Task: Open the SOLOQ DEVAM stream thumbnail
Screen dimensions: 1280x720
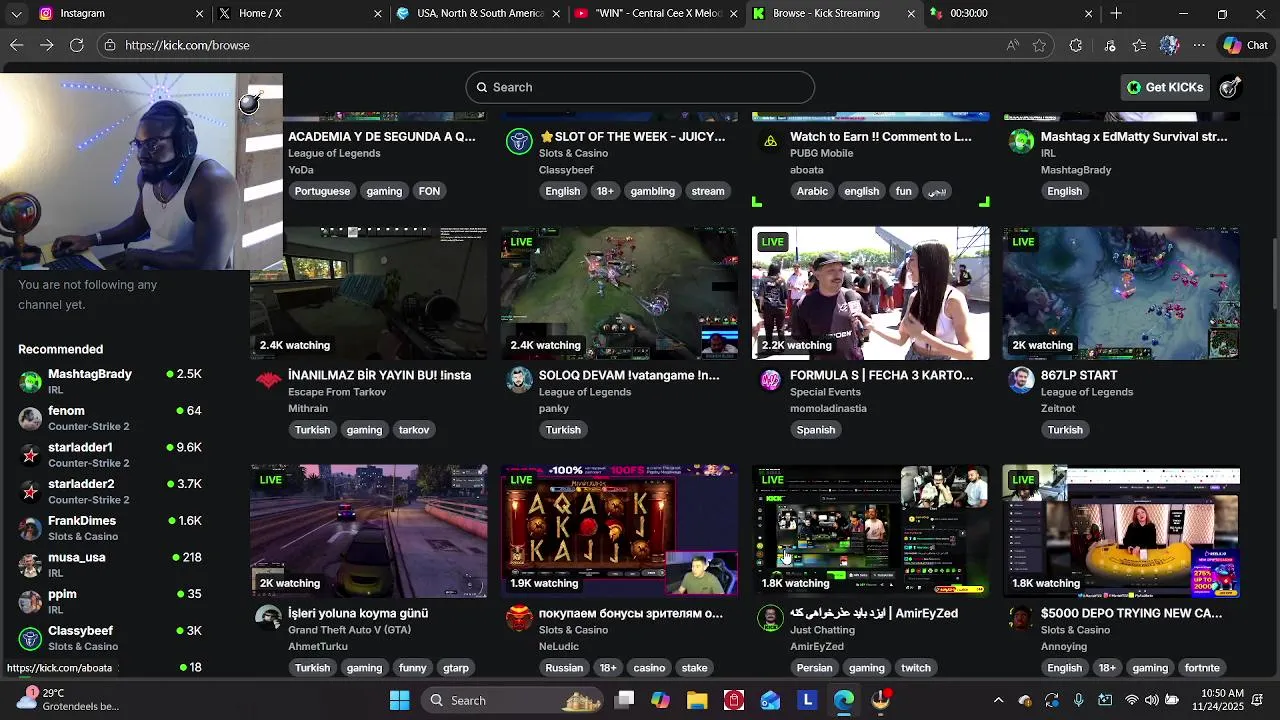Action: [620, 293]
